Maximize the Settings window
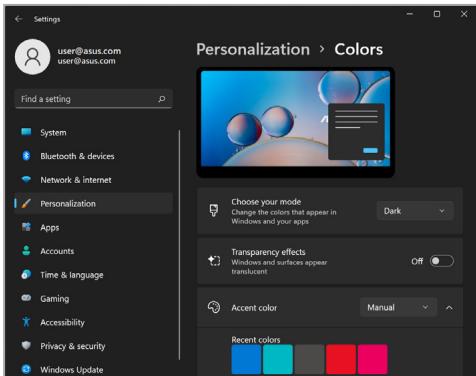This screenshot has height=376, width=476. (x=437, y=14)
